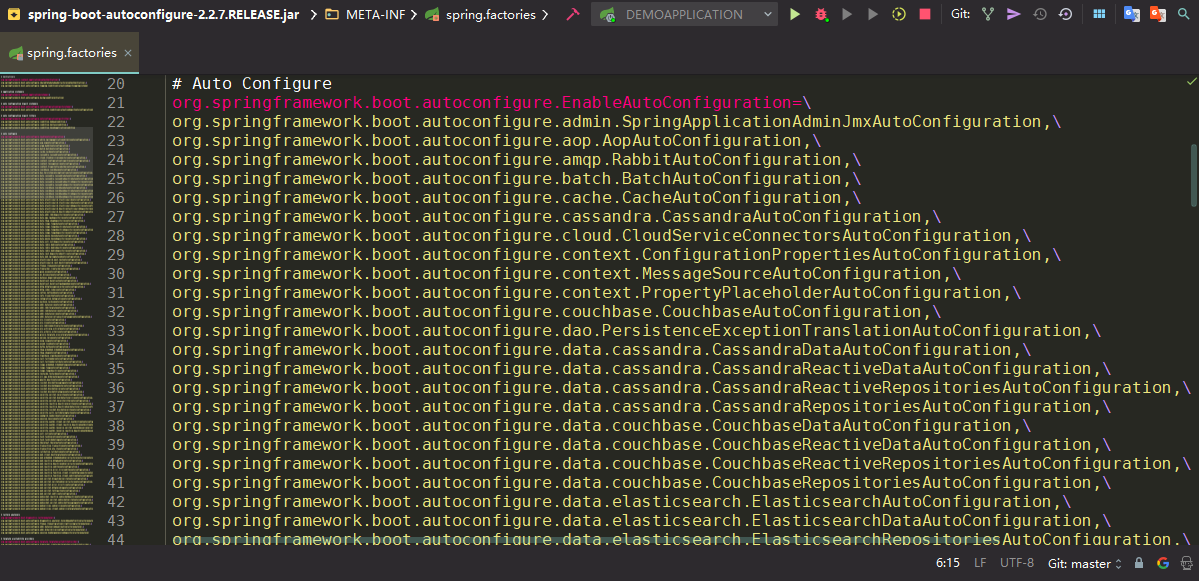Click the vertical editor scrollbar thumb
The image size is (1199, 581).
point(1194,174)
